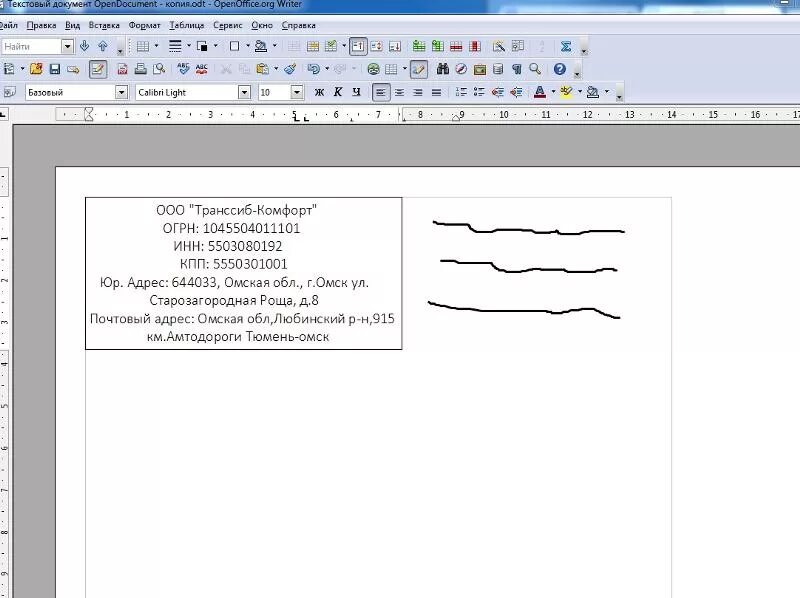The height and width of the screenshot is (598, 800).
Task: Open the Сервис menu
Action: (x=228, y=25)
